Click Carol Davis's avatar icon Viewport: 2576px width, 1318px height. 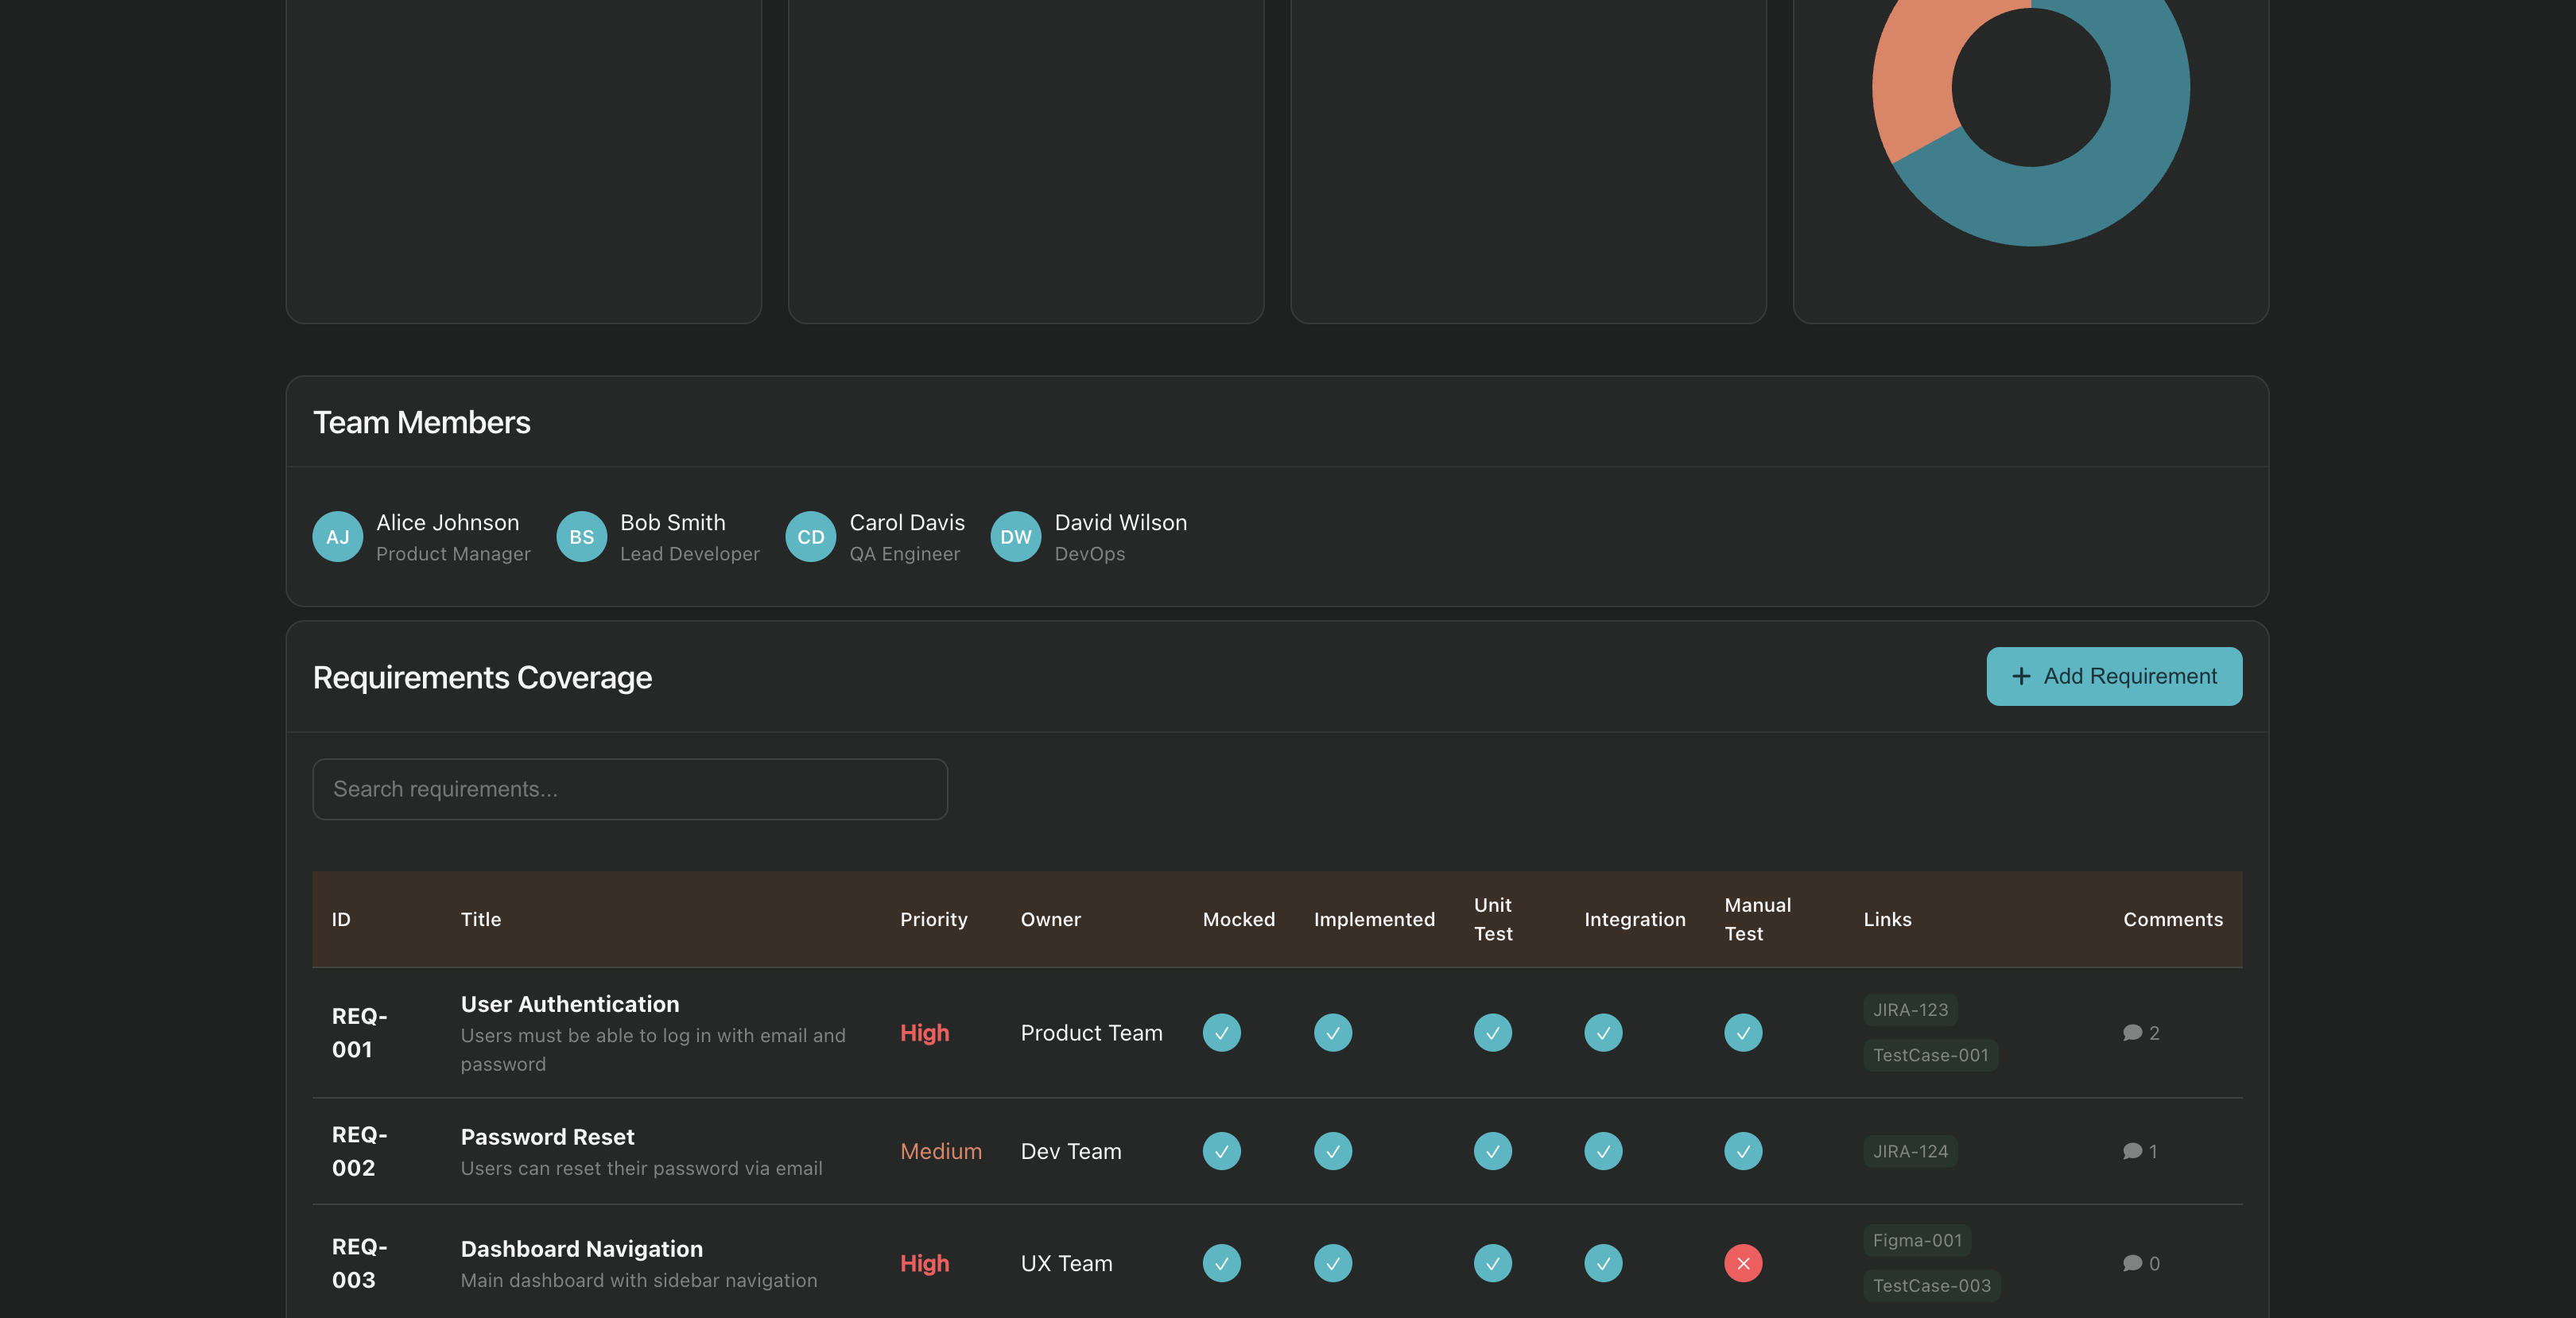pyautogui.click(x=810, y=536)
